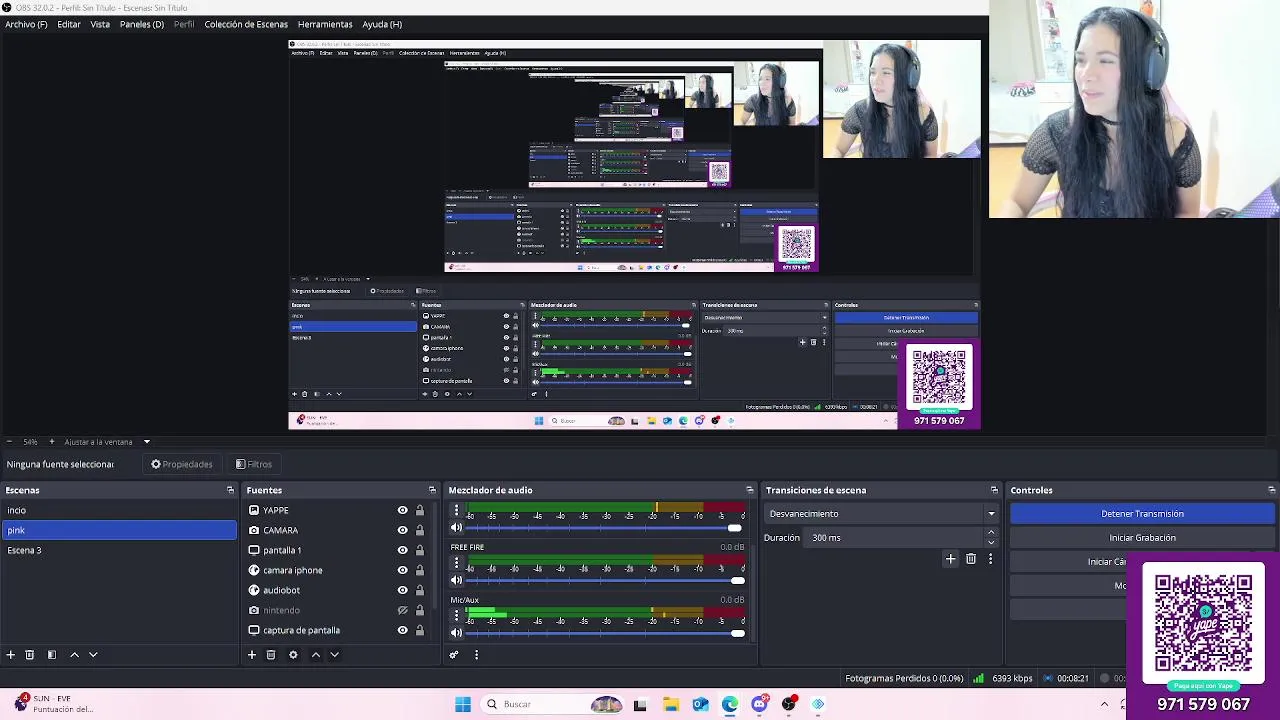Undock the Controles panel
The width and height of the screenshot is (1280, 720).
tap(1271, 490)
